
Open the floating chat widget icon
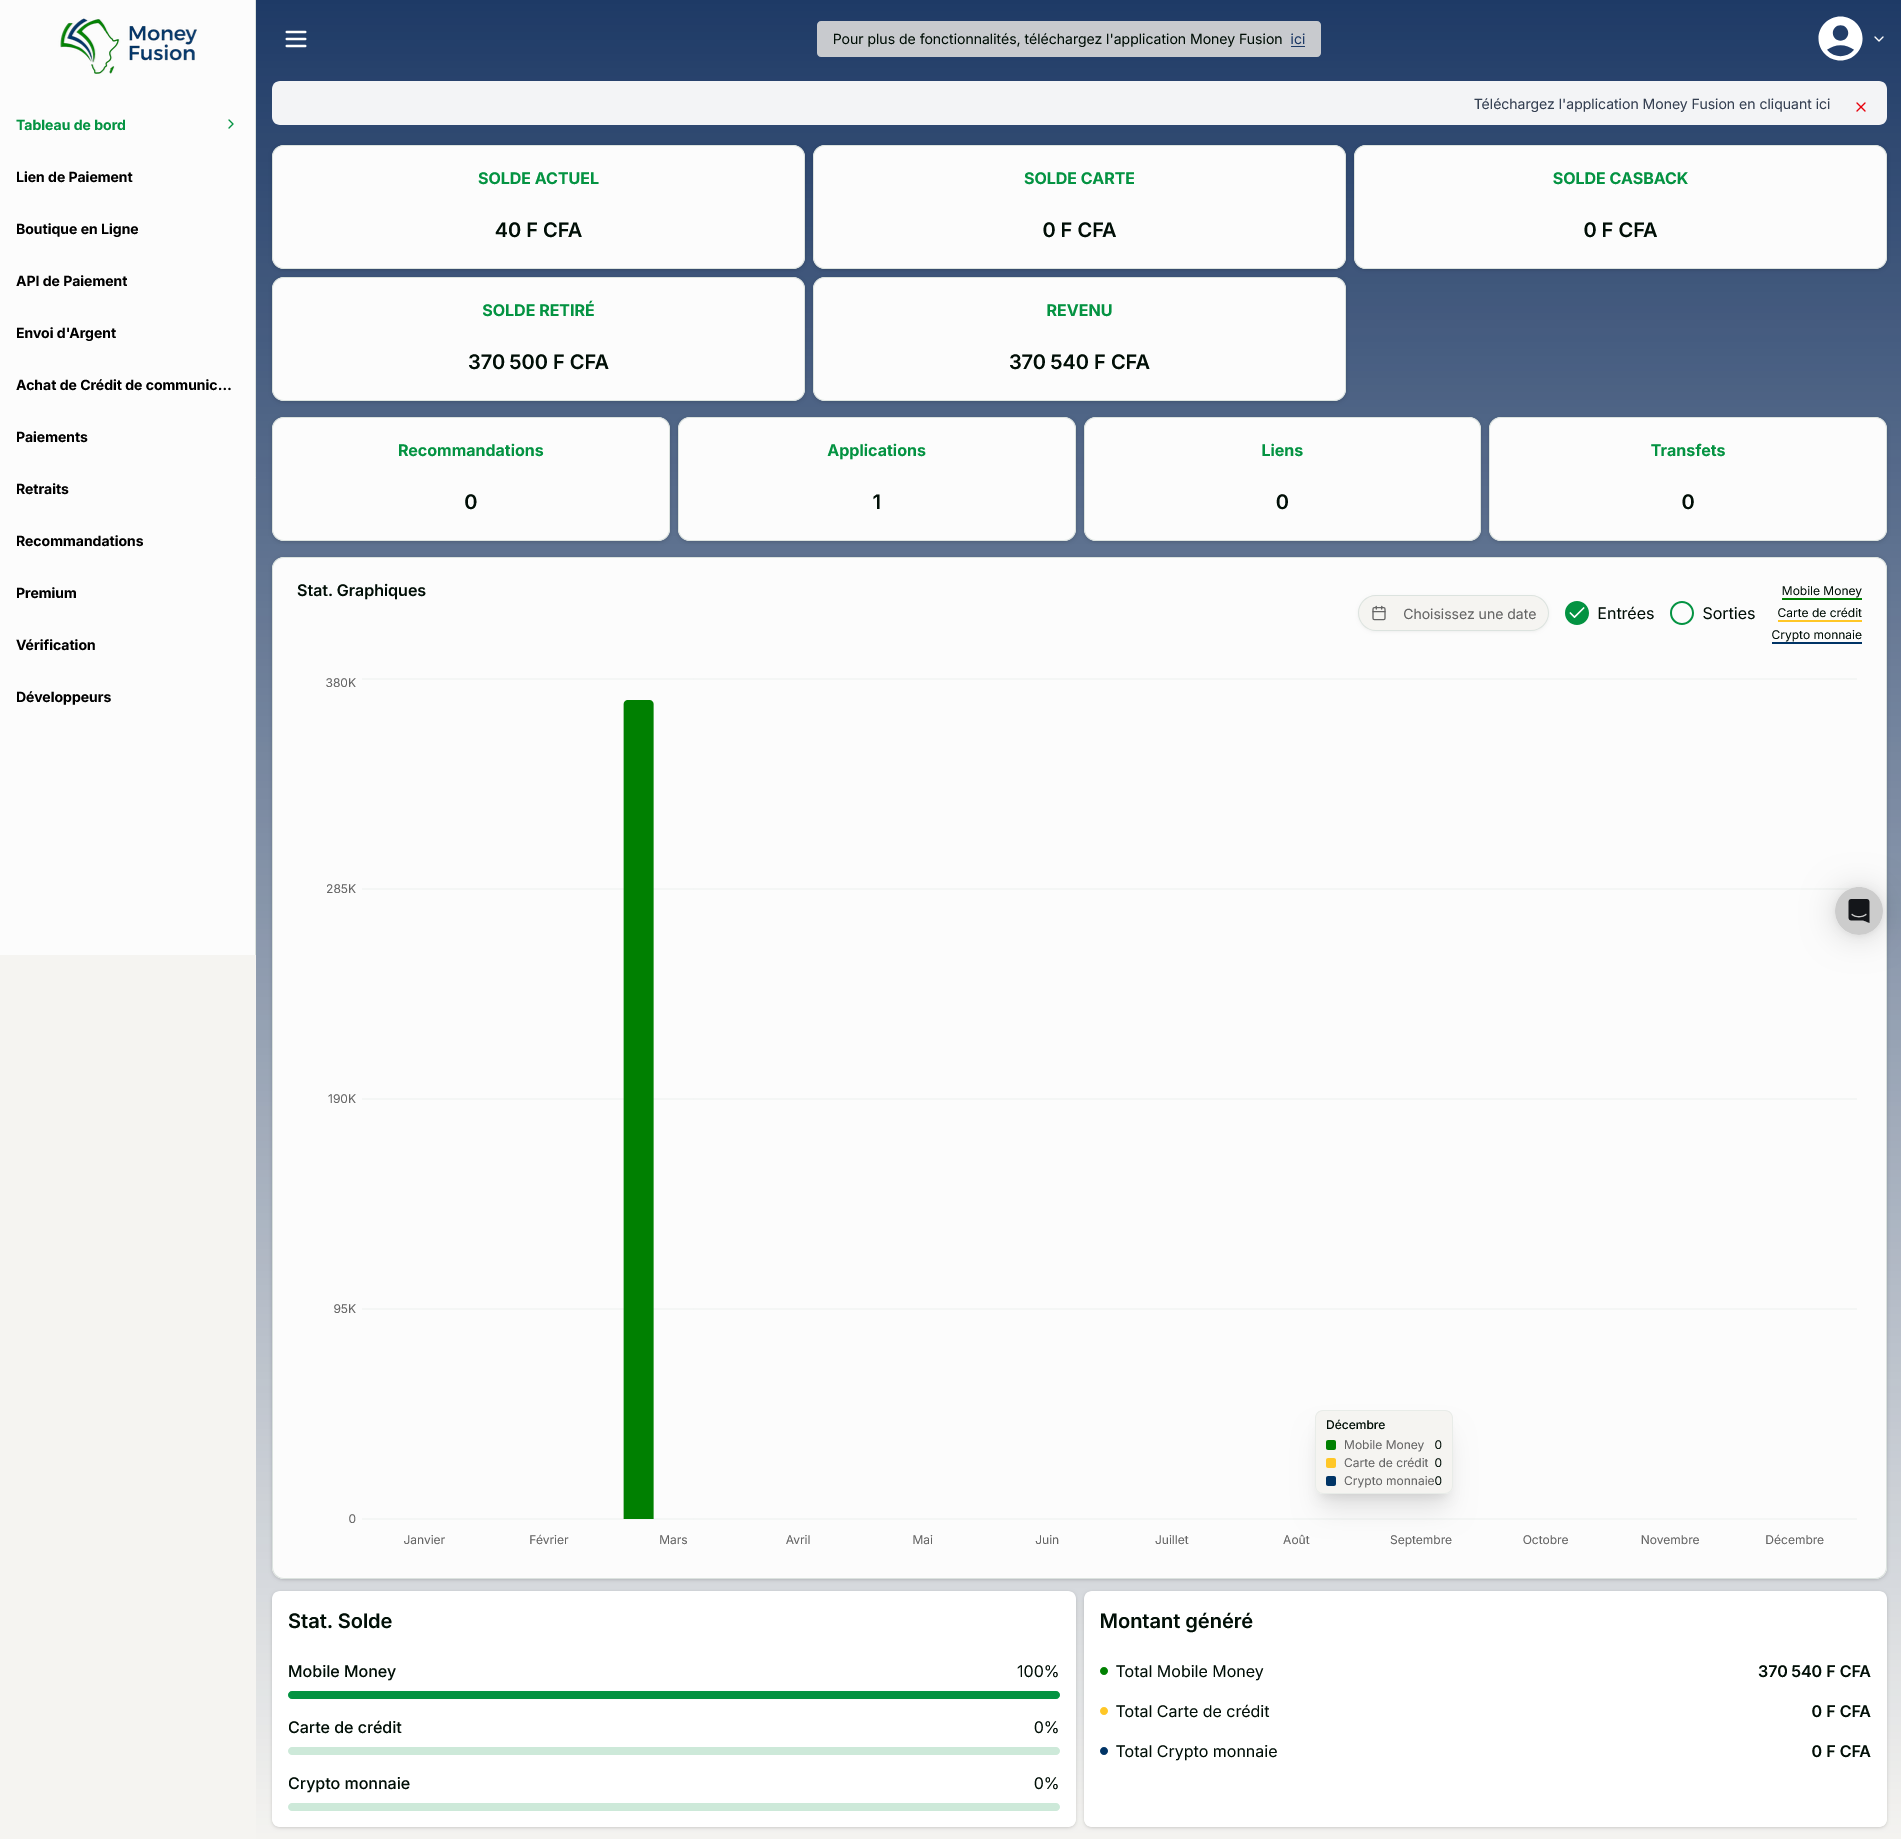pyautogui.click(x=1858, y=911)
